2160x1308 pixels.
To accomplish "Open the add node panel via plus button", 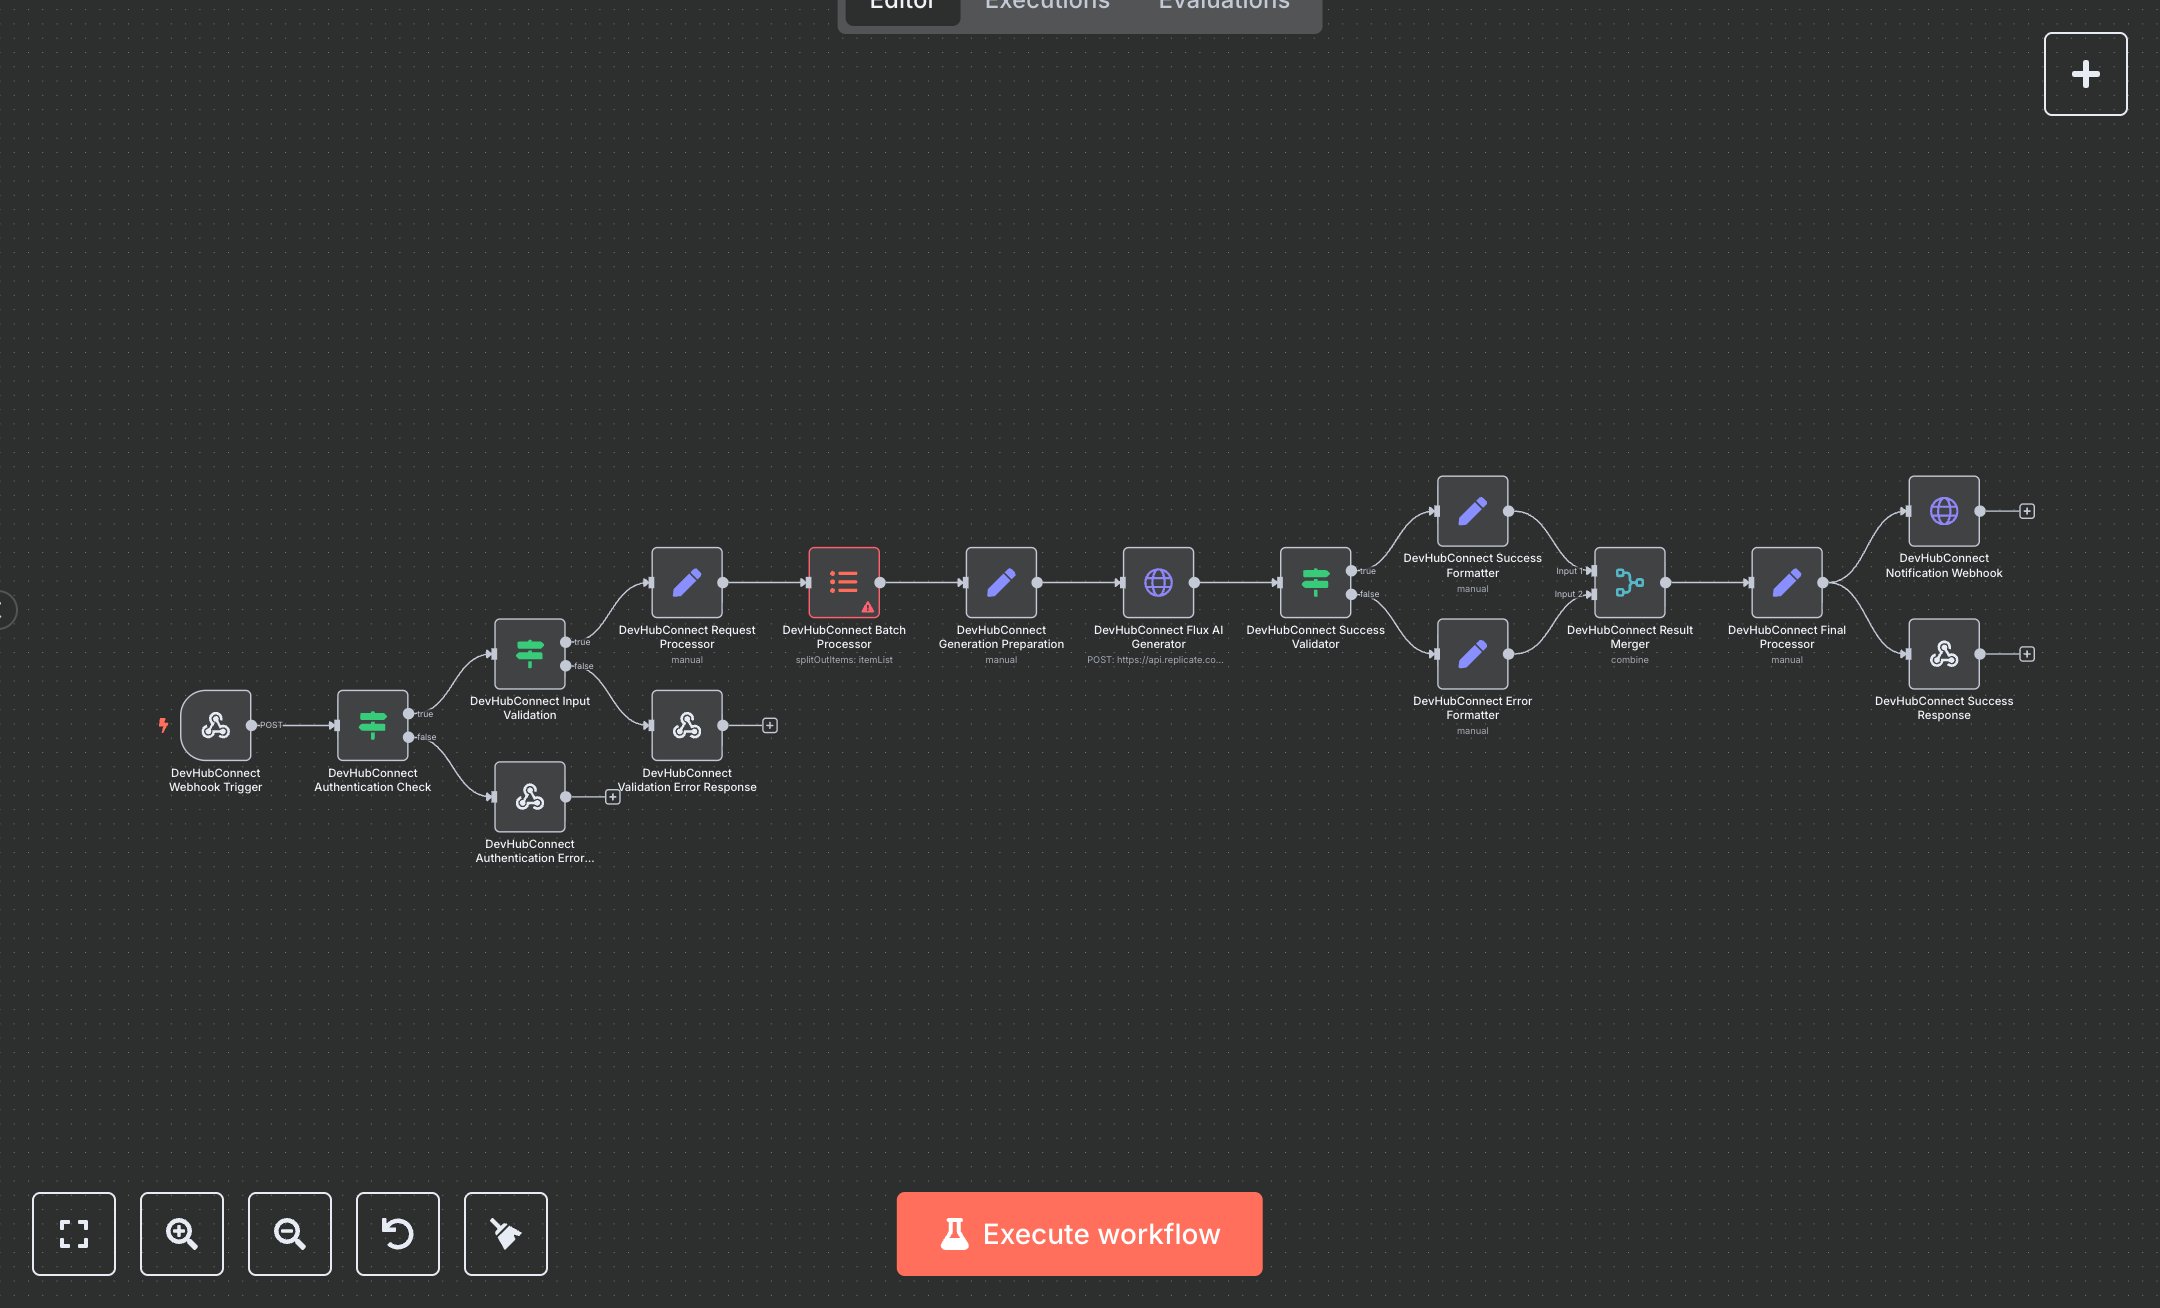I will [2086, 73].
